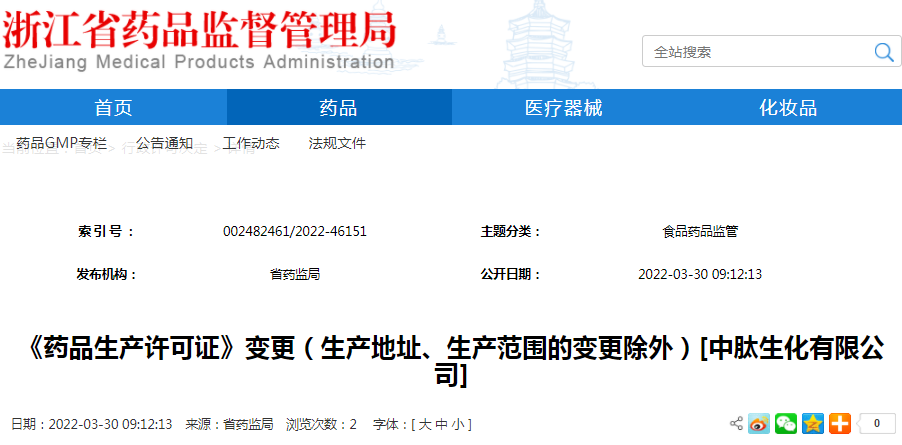Click index number 002482461/2022-46151

pos(295,232)
